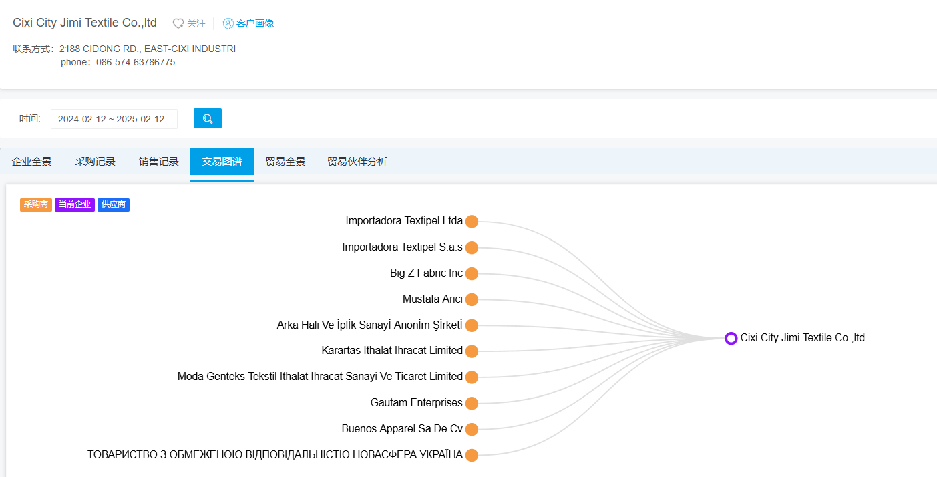
Task: Select Buenos Apparel Sa De Cv label
Action: point(402,429)
